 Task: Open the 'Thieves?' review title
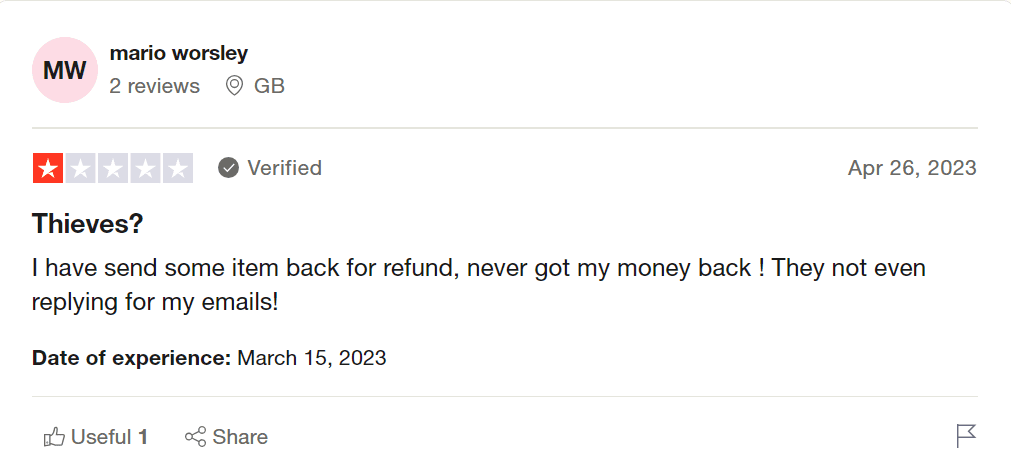88,224
